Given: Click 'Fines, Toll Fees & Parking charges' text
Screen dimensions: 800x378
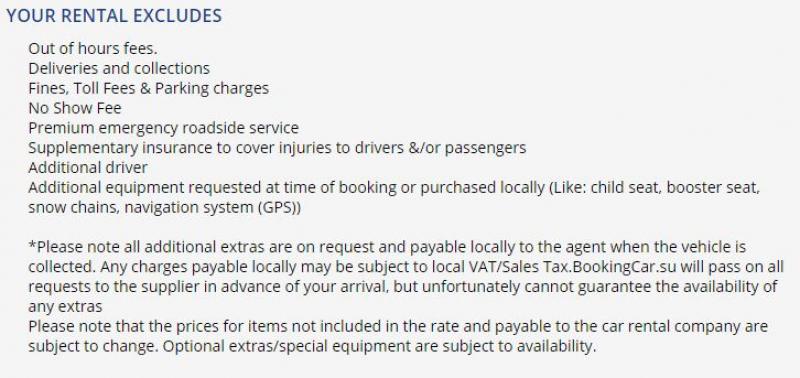Looking at the screenshot, I should [x=148, y=89].
